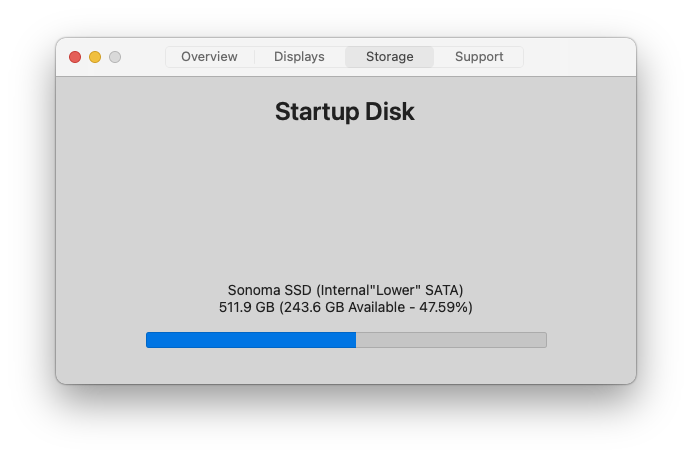This screenshot has height=458, width=692.
Task: Select the Internal "Lower" SATA text
Action: (390, 290)
